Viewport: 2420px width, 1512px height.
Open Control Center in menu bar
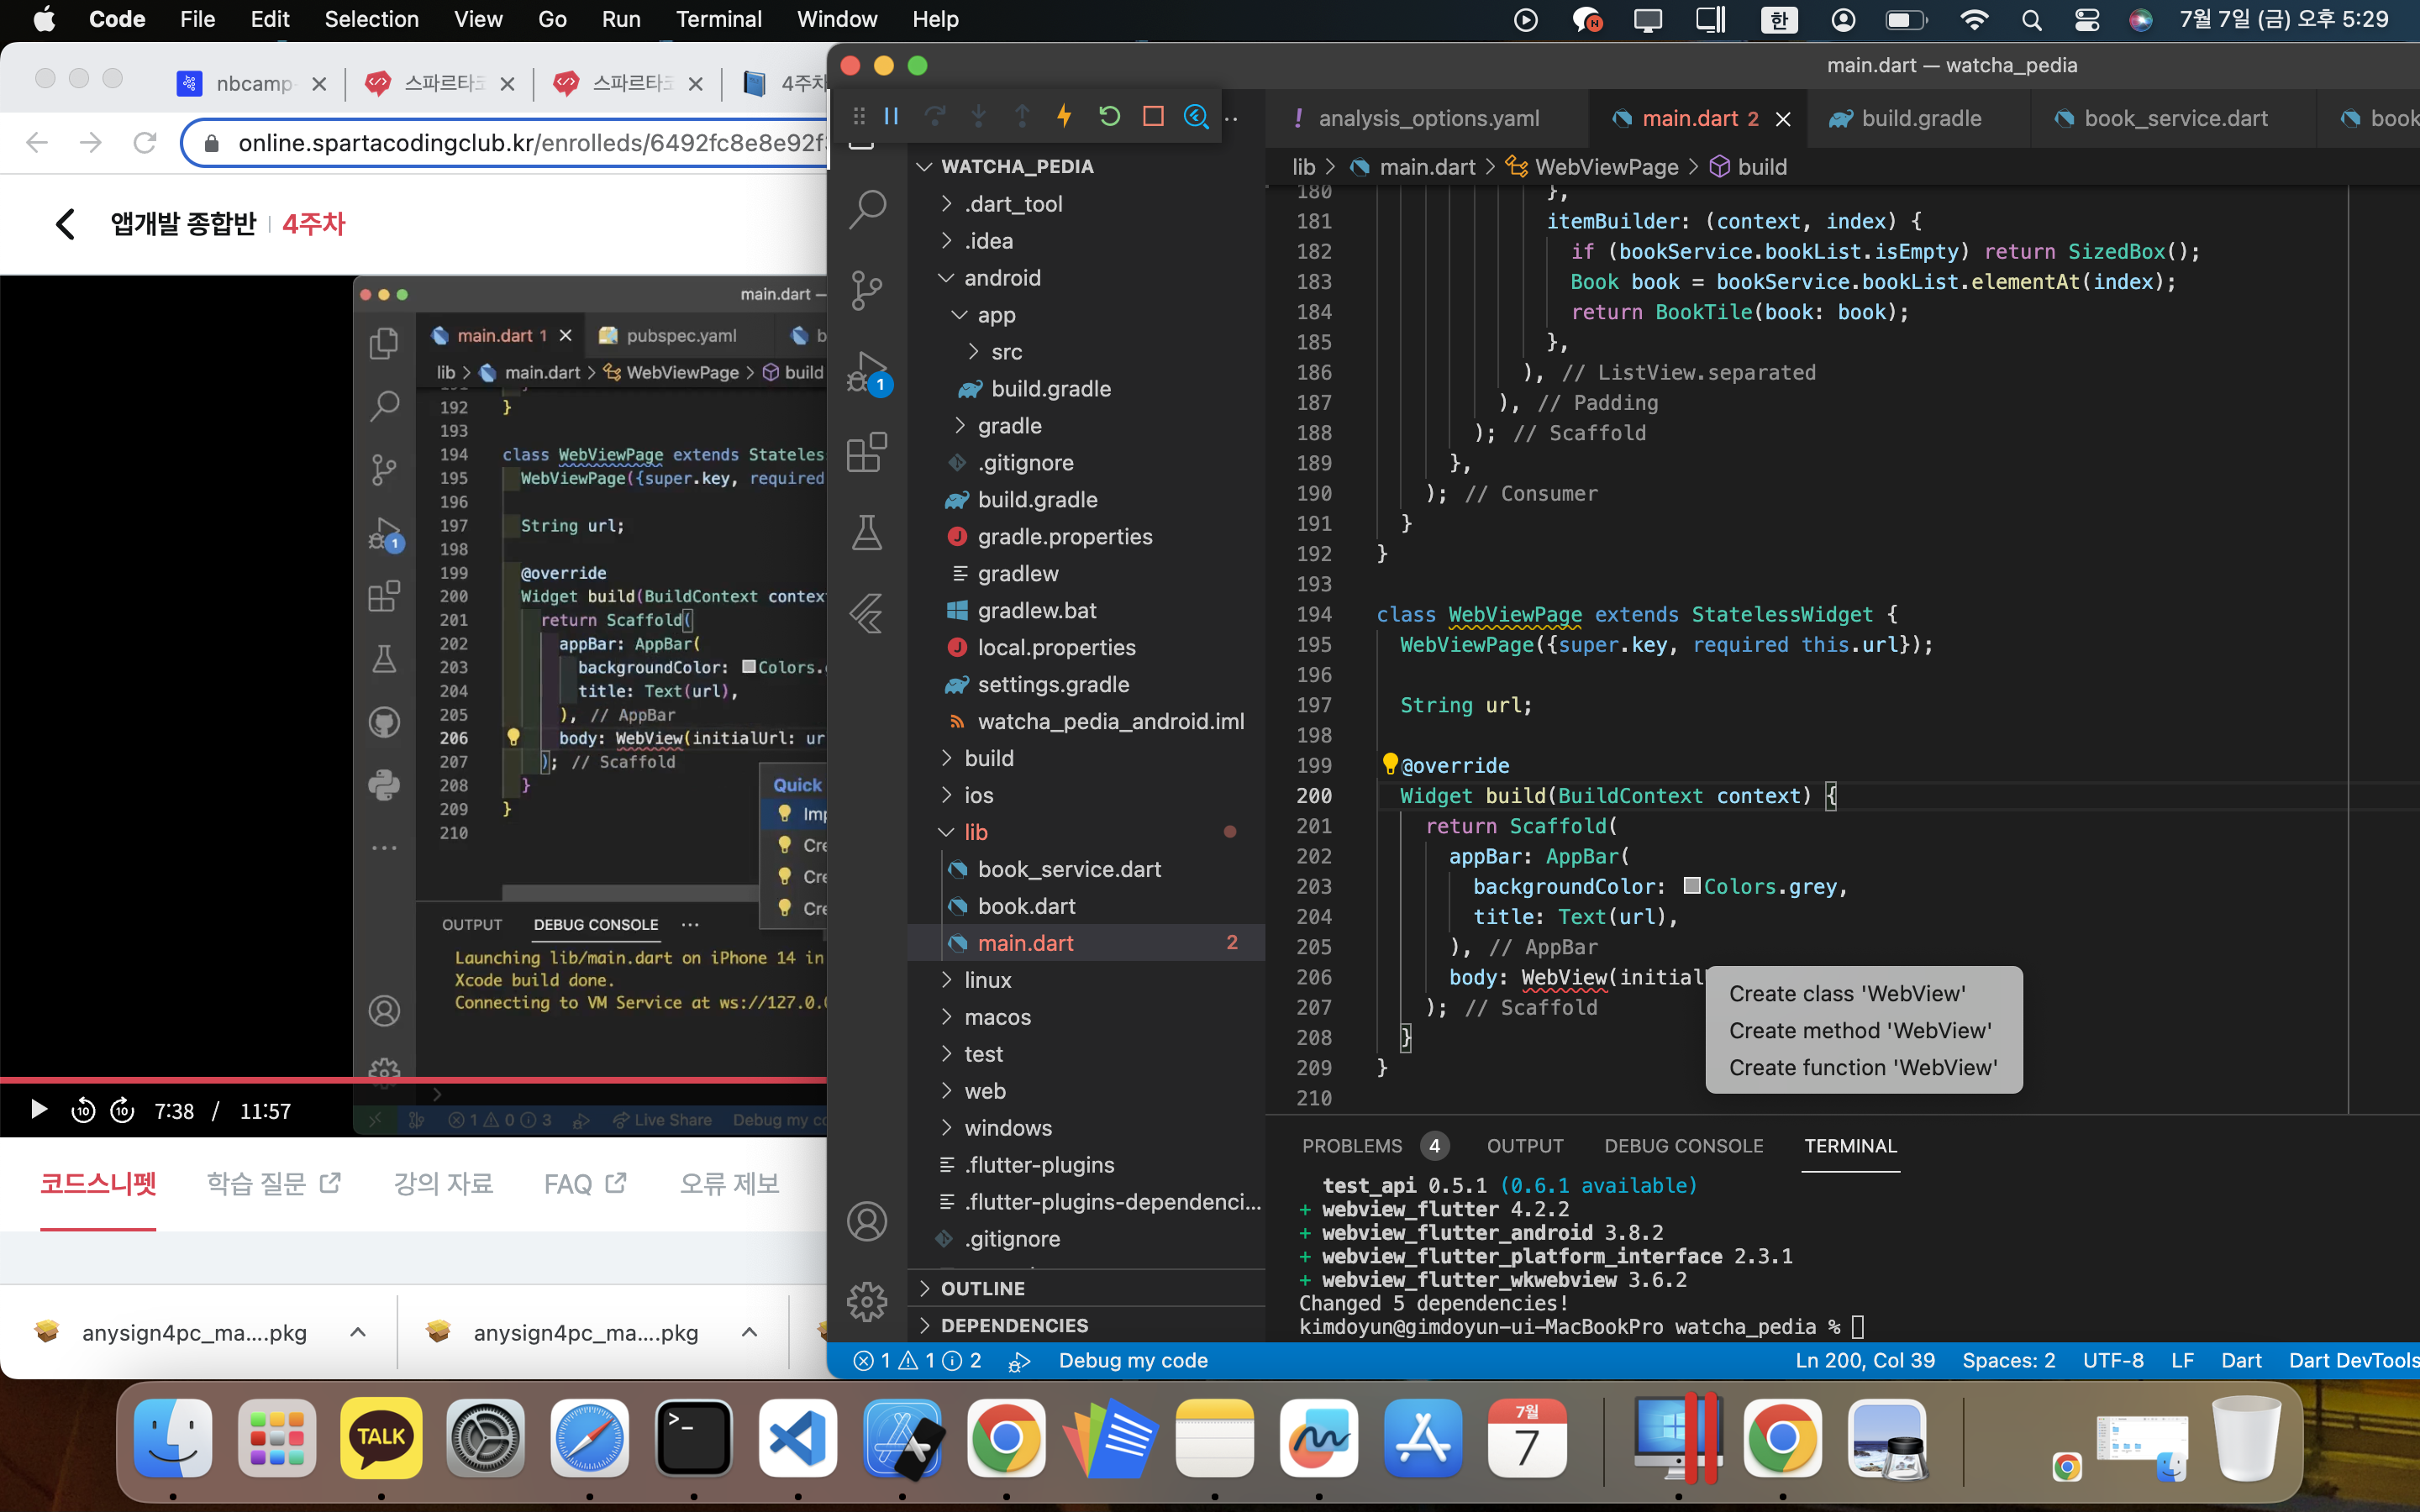click(x=2087, y=20)
